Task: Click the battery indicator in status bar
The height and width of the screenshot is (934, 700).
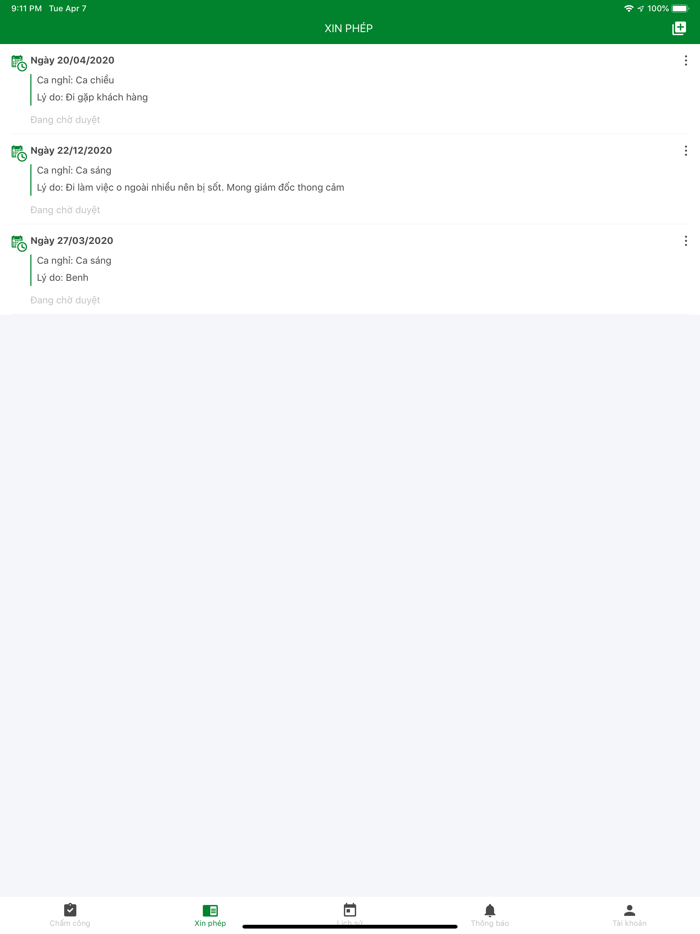Action: [x=680, y=8]
